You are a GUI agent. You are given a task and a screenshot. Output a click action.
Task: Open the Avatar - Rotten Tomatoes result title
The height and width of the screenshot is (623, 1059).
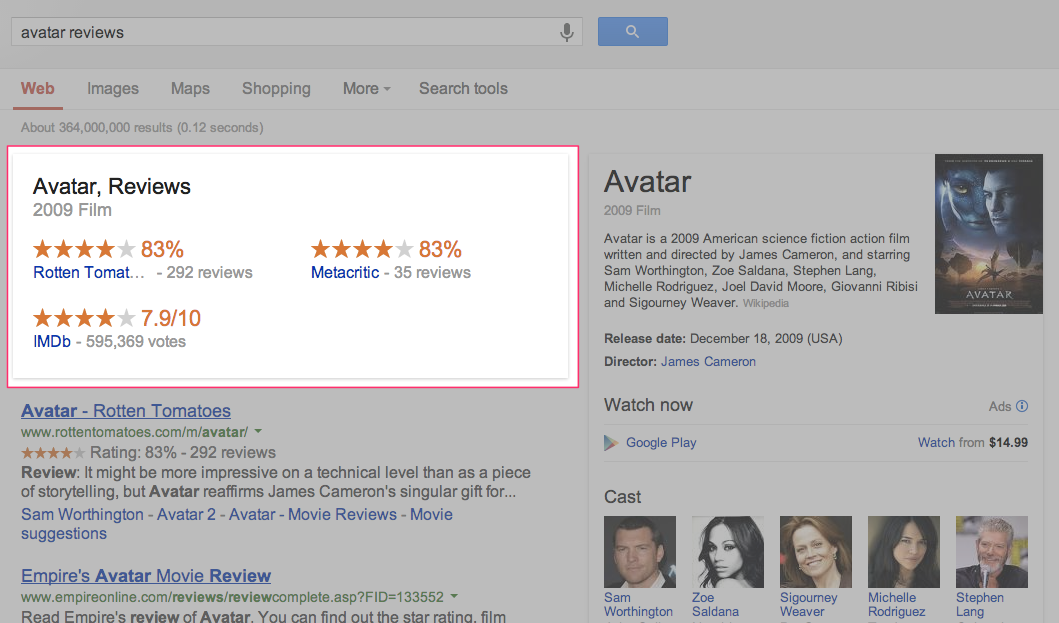coord(126,411)
